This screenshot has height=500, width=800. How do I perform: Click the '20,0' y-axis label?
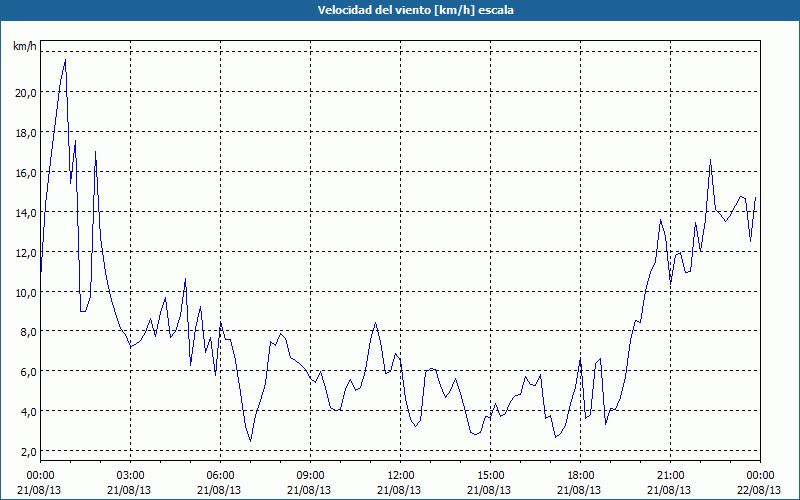click(x=26, y=93)
